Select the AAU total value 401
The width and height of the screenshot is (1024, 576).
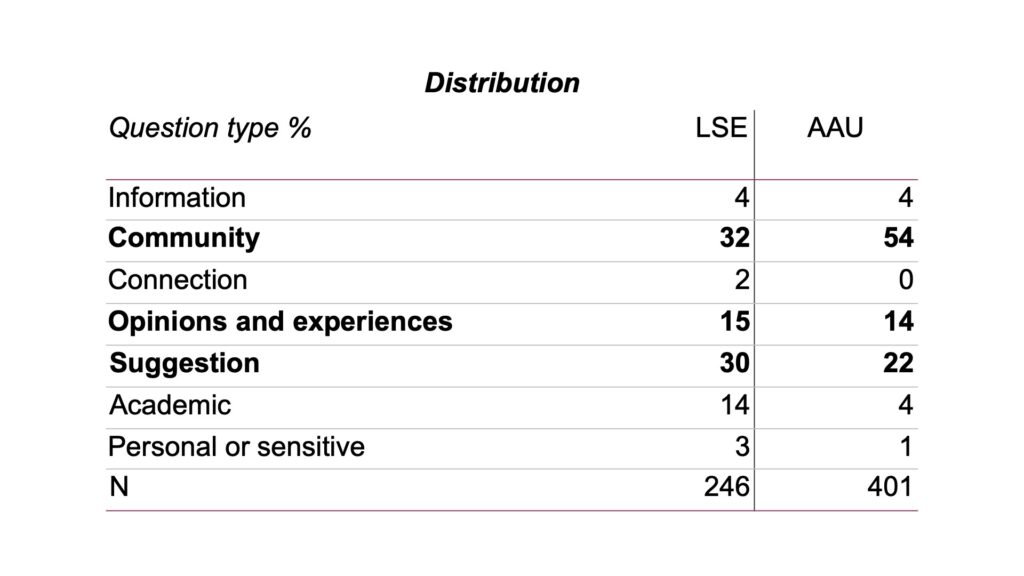tap(890, 487)
